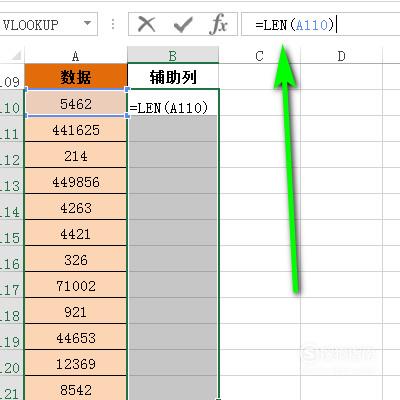
Task: Select cell containing 8542
Action: [x=76, y=388]
